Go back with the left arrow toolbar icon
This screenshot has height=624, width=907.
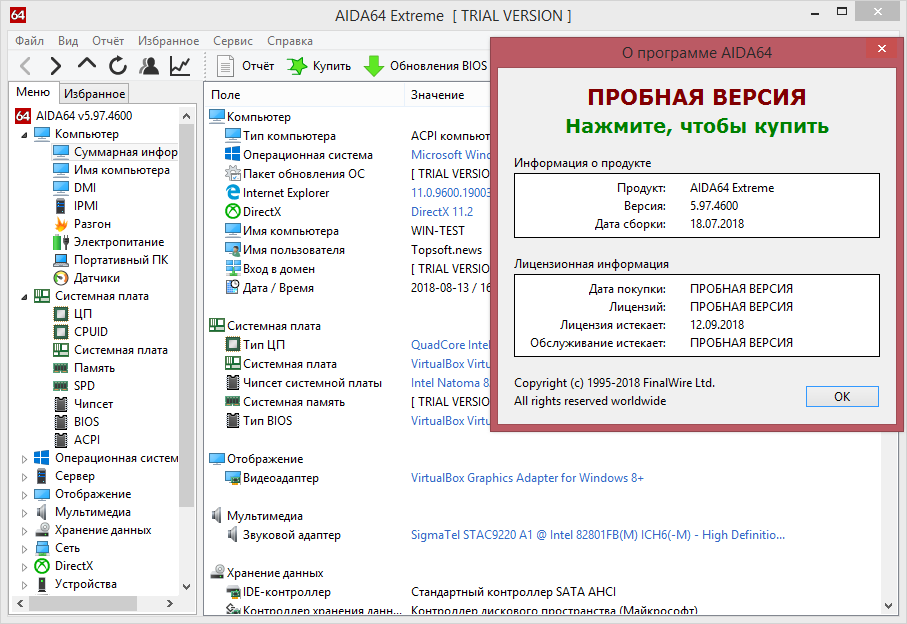pyautogui.click(x=25, y=66)
